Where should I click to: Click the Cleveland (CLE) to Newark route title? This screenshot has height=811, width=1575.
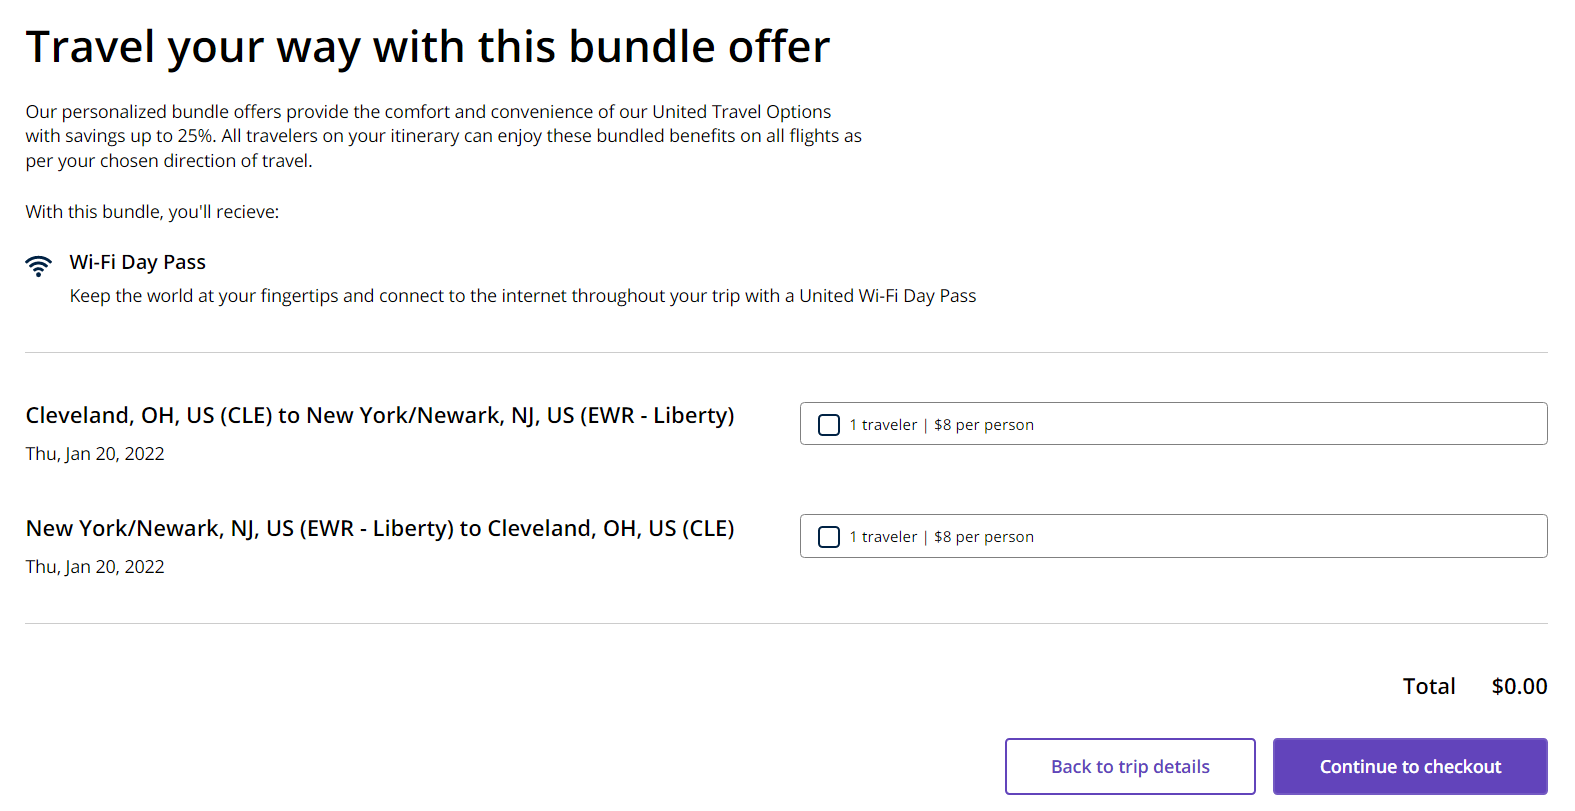[x=380, y=415]
